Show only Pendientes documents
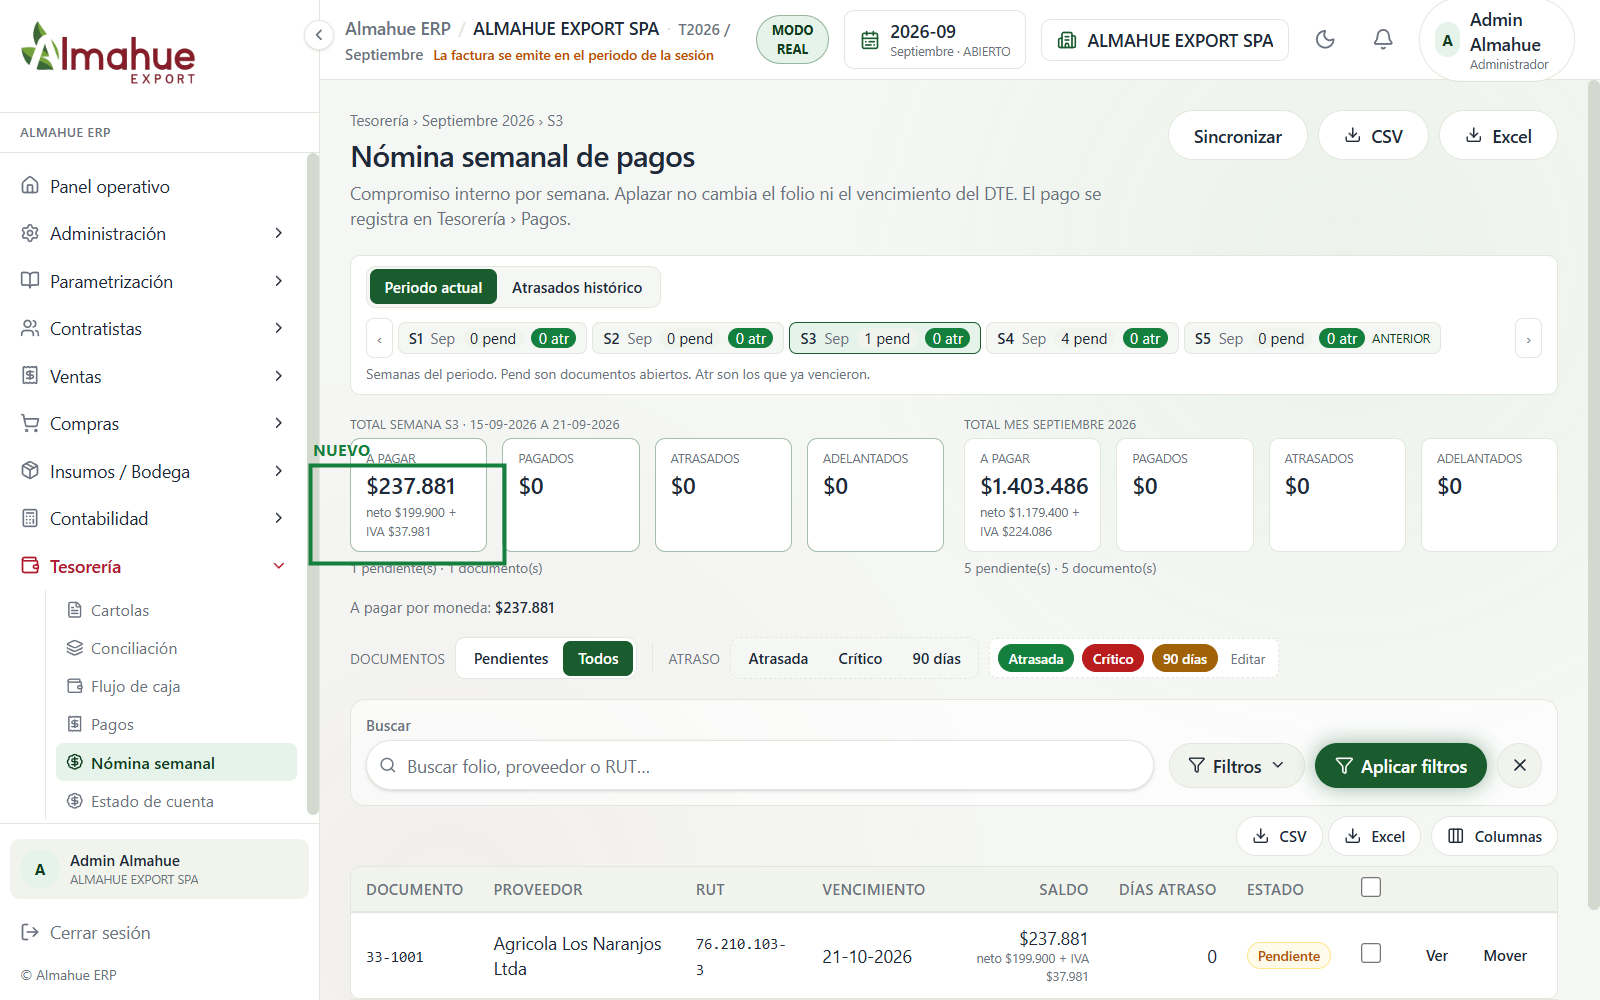 511,659
